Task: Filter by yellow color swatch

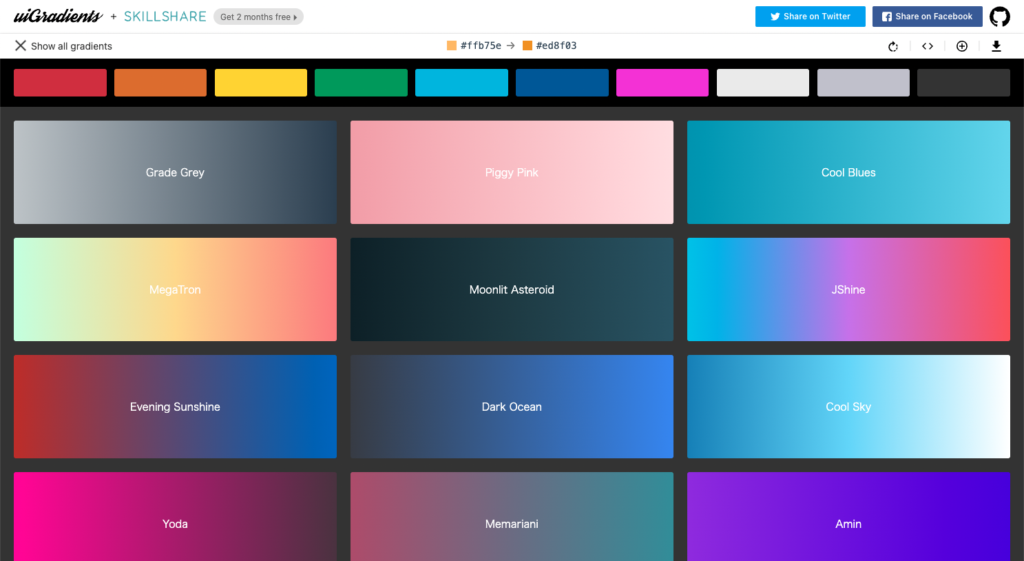Action: point(261,83)
